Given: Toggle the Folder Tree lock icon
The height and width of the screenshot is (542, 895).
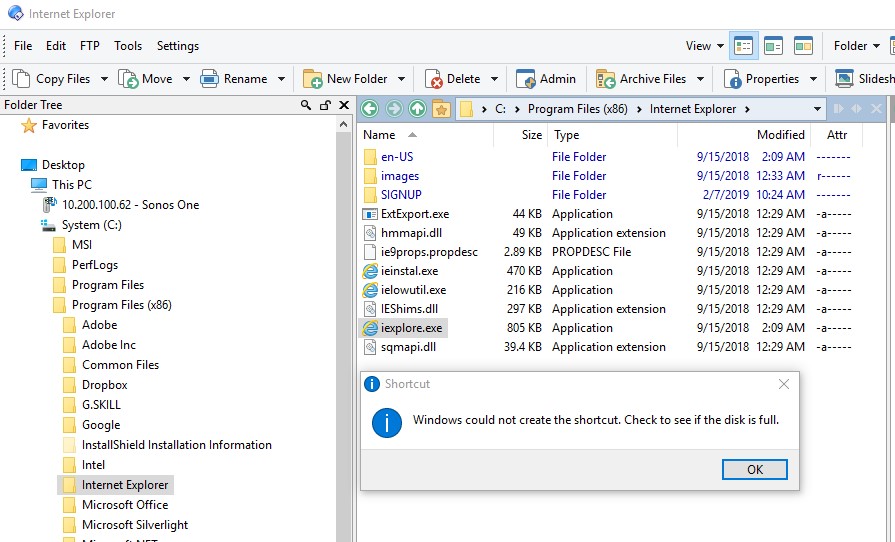Looking at the screenshot, I should (325, 105).
